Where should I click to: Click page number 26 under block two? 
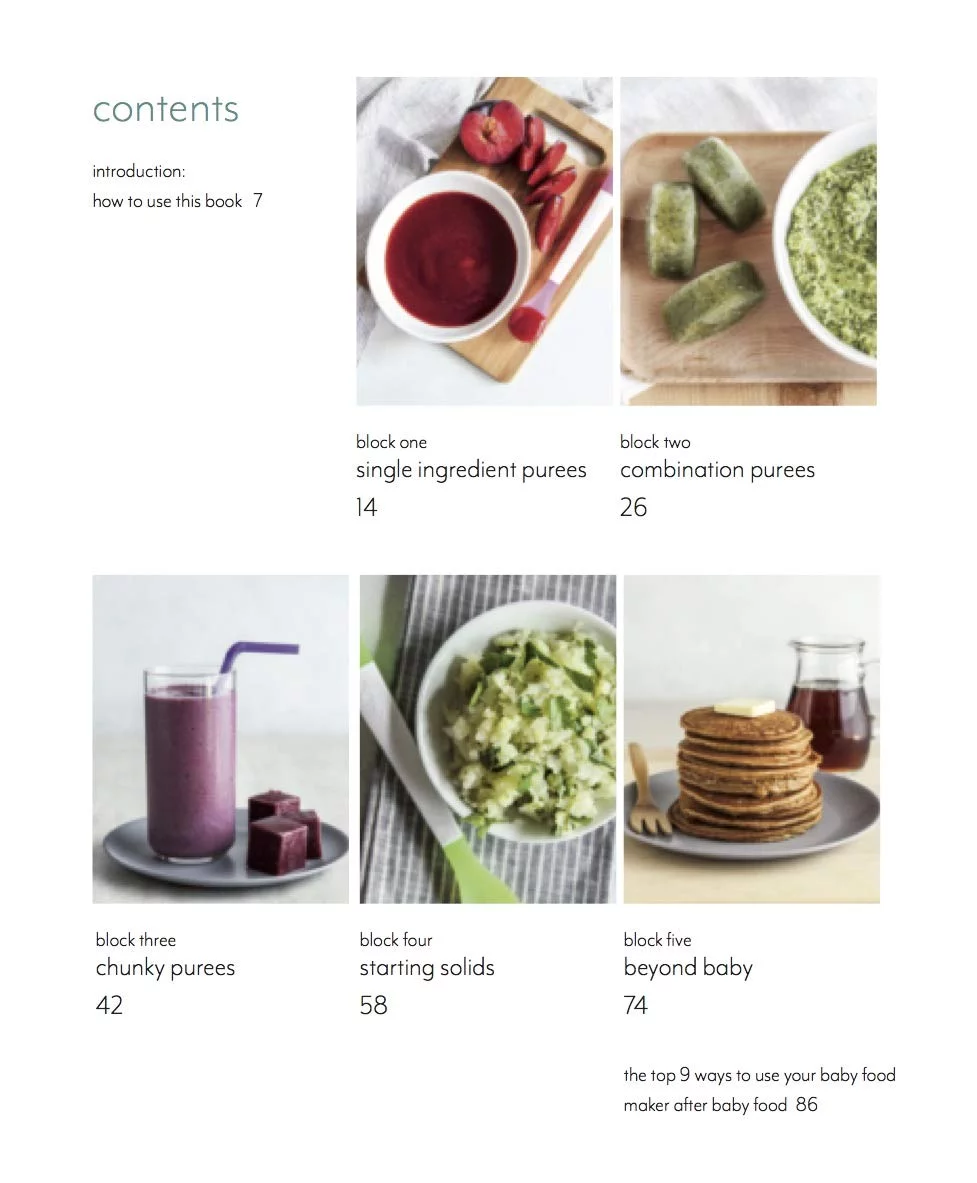click(x=634, y=507)
